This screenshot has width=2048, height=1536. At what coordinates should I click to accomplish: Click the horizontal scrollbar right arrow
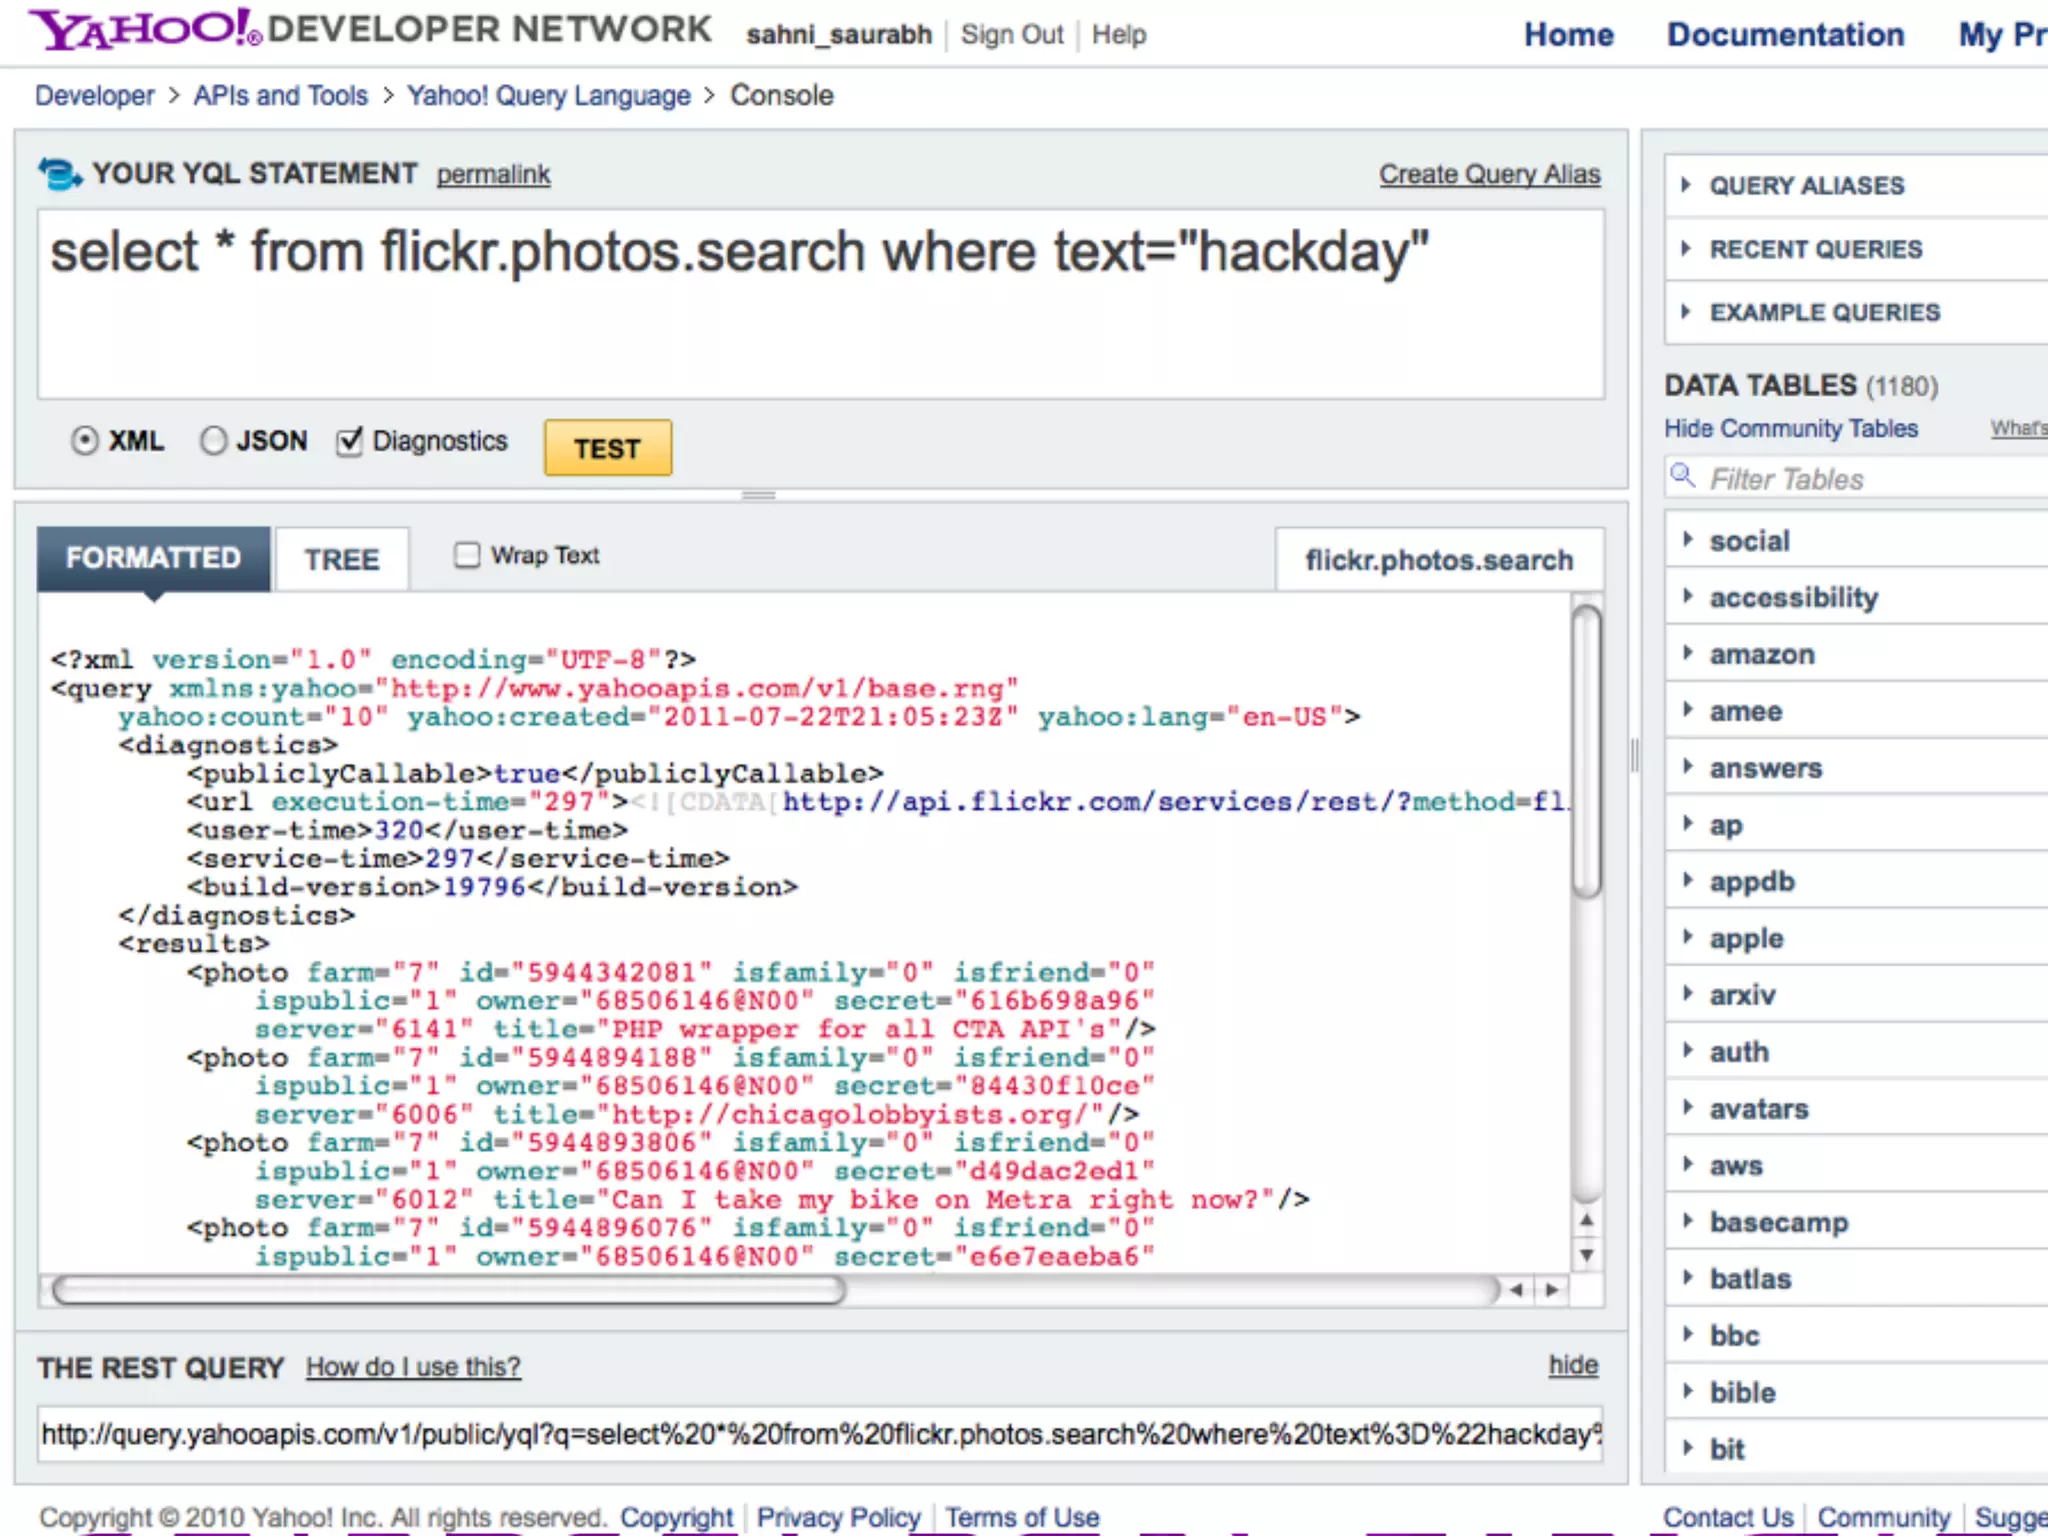tap(1551, 1290)
